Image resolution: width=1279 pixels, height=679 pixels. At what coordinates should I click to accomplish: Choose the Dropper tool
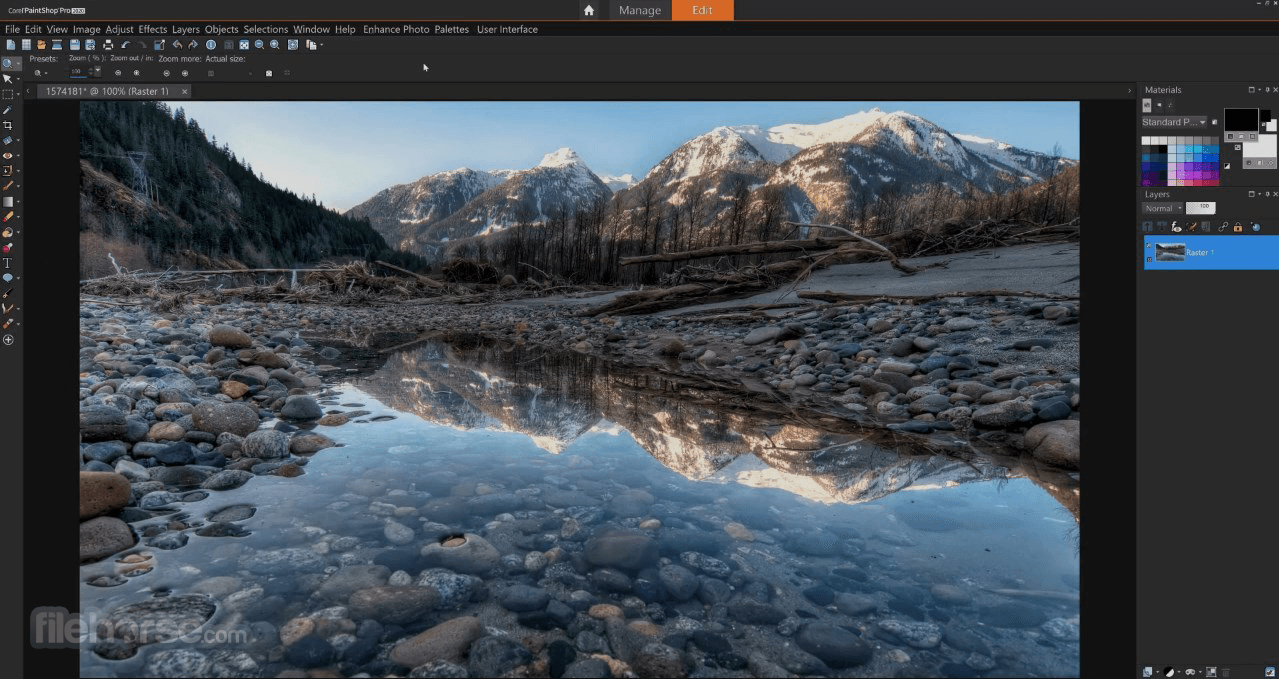8,110
